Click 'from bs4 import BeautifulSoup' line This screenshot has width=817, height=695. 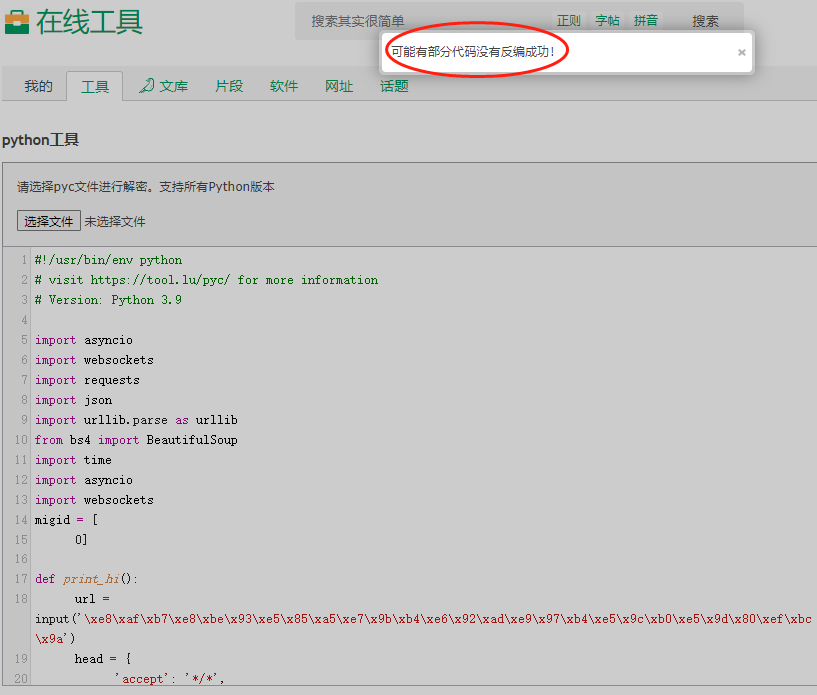136,440
